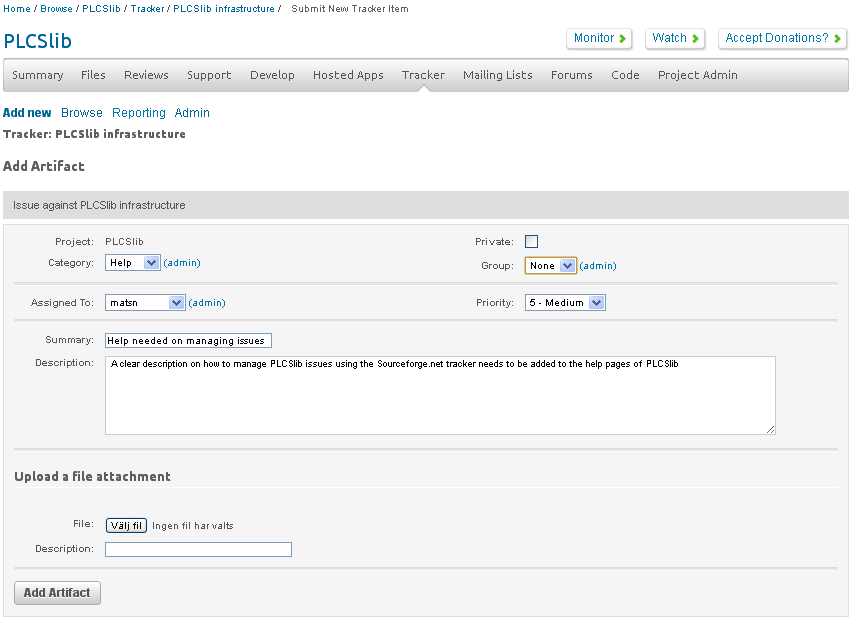Open the Support tab
854x621 pixels.
click(x=209, y=75)
